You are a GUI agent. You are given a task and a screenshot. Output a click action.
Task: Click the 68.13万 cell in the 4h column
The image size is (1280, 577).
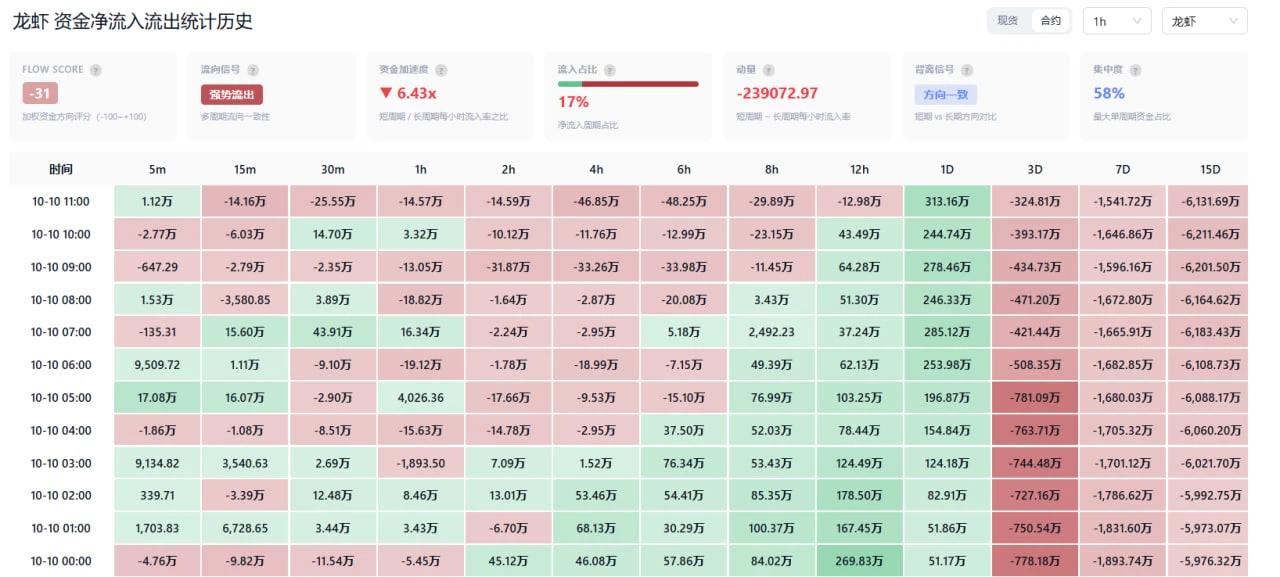tap(596, 528)
